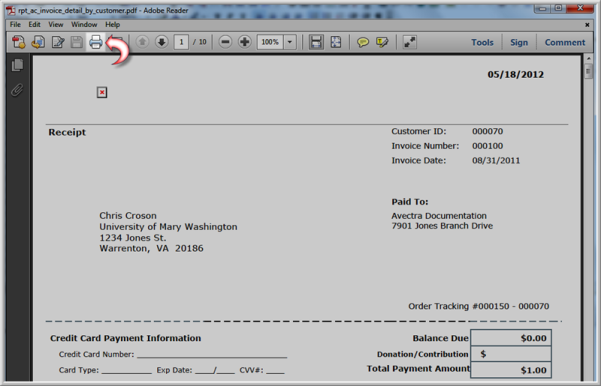Click the Paid To: label
Screen dimensions: 601x386
tap(410, 202)
